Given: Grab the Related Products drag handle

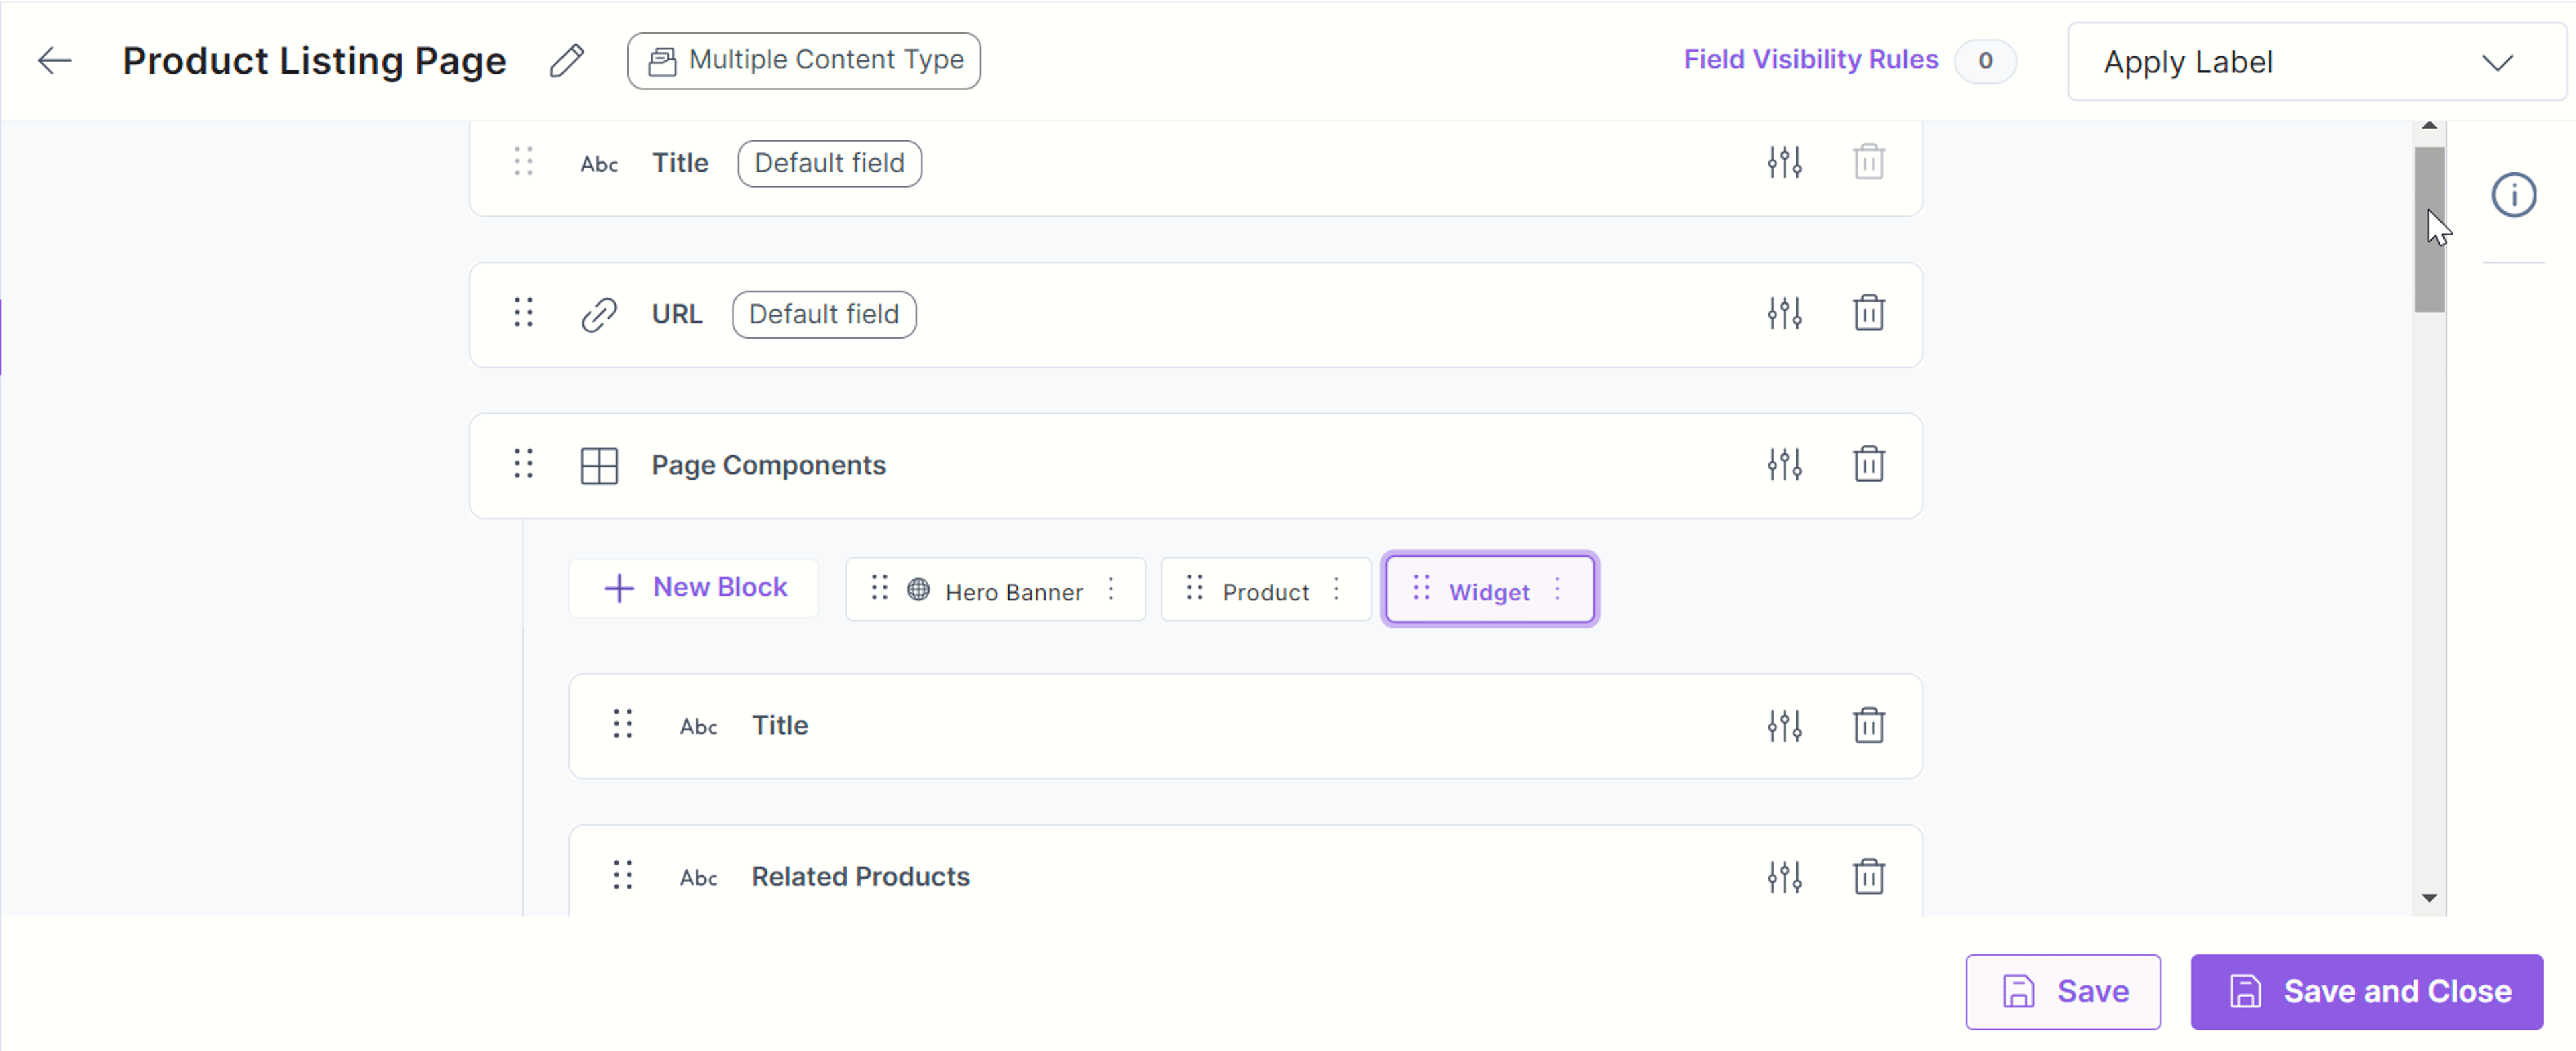Looking at the screenshot, I should click(623, 875).
